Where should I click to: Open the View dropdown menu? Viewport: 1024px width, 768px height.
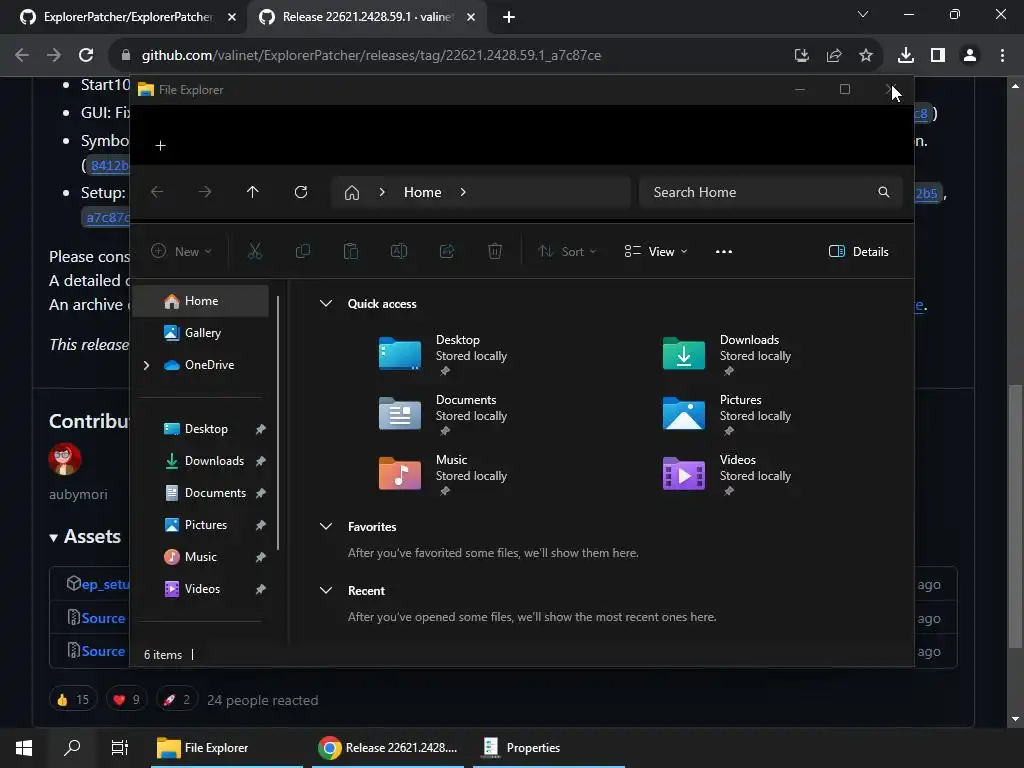click(x=656, y=251)
